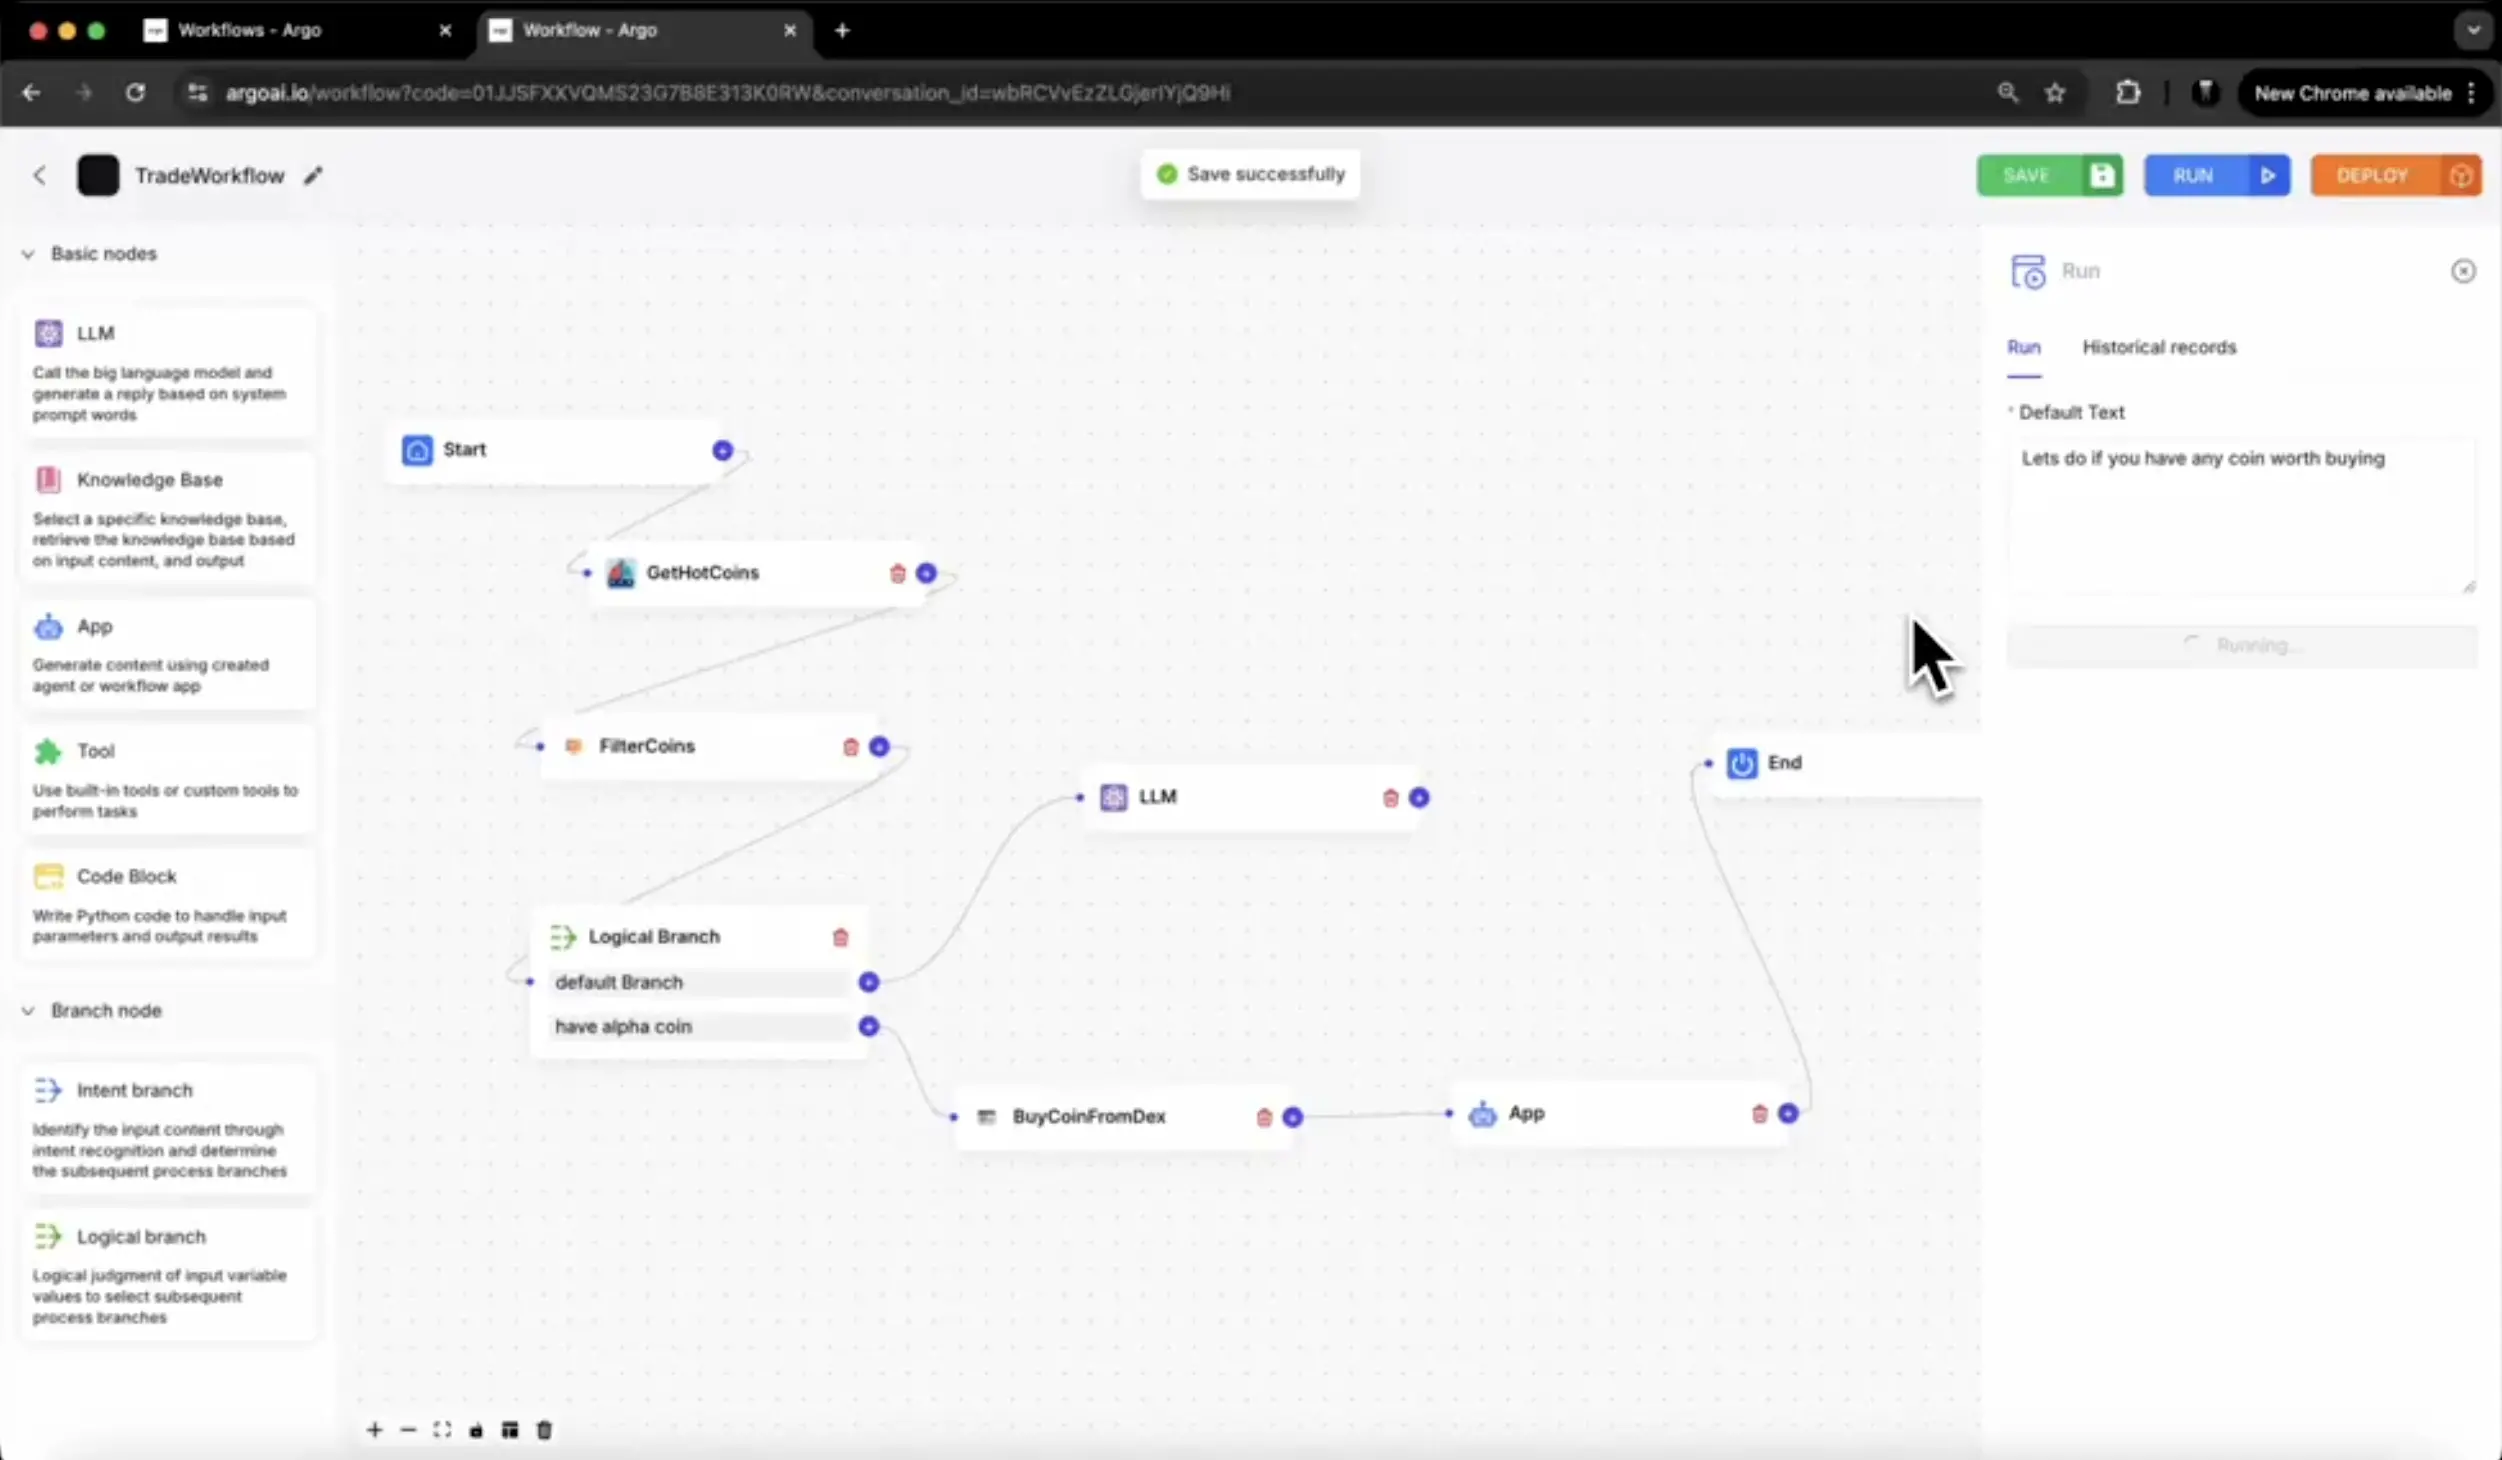Collapse the Basic nodes section

click(x=28, y=254)
